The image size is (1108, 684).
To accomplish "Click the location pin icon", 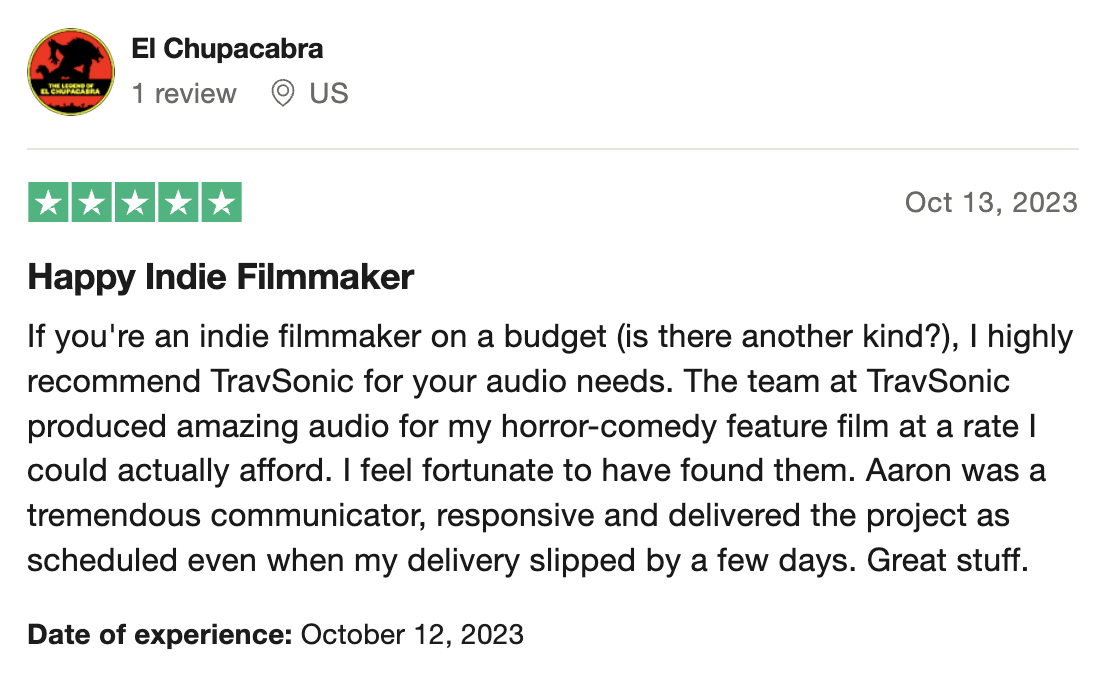I will (x=283, y=94).
